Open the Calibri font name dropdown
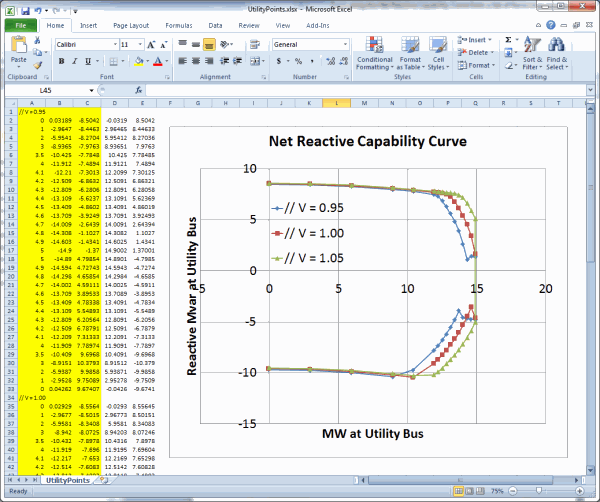Screen dimensions: 600x502 click(x=115, y=44)
